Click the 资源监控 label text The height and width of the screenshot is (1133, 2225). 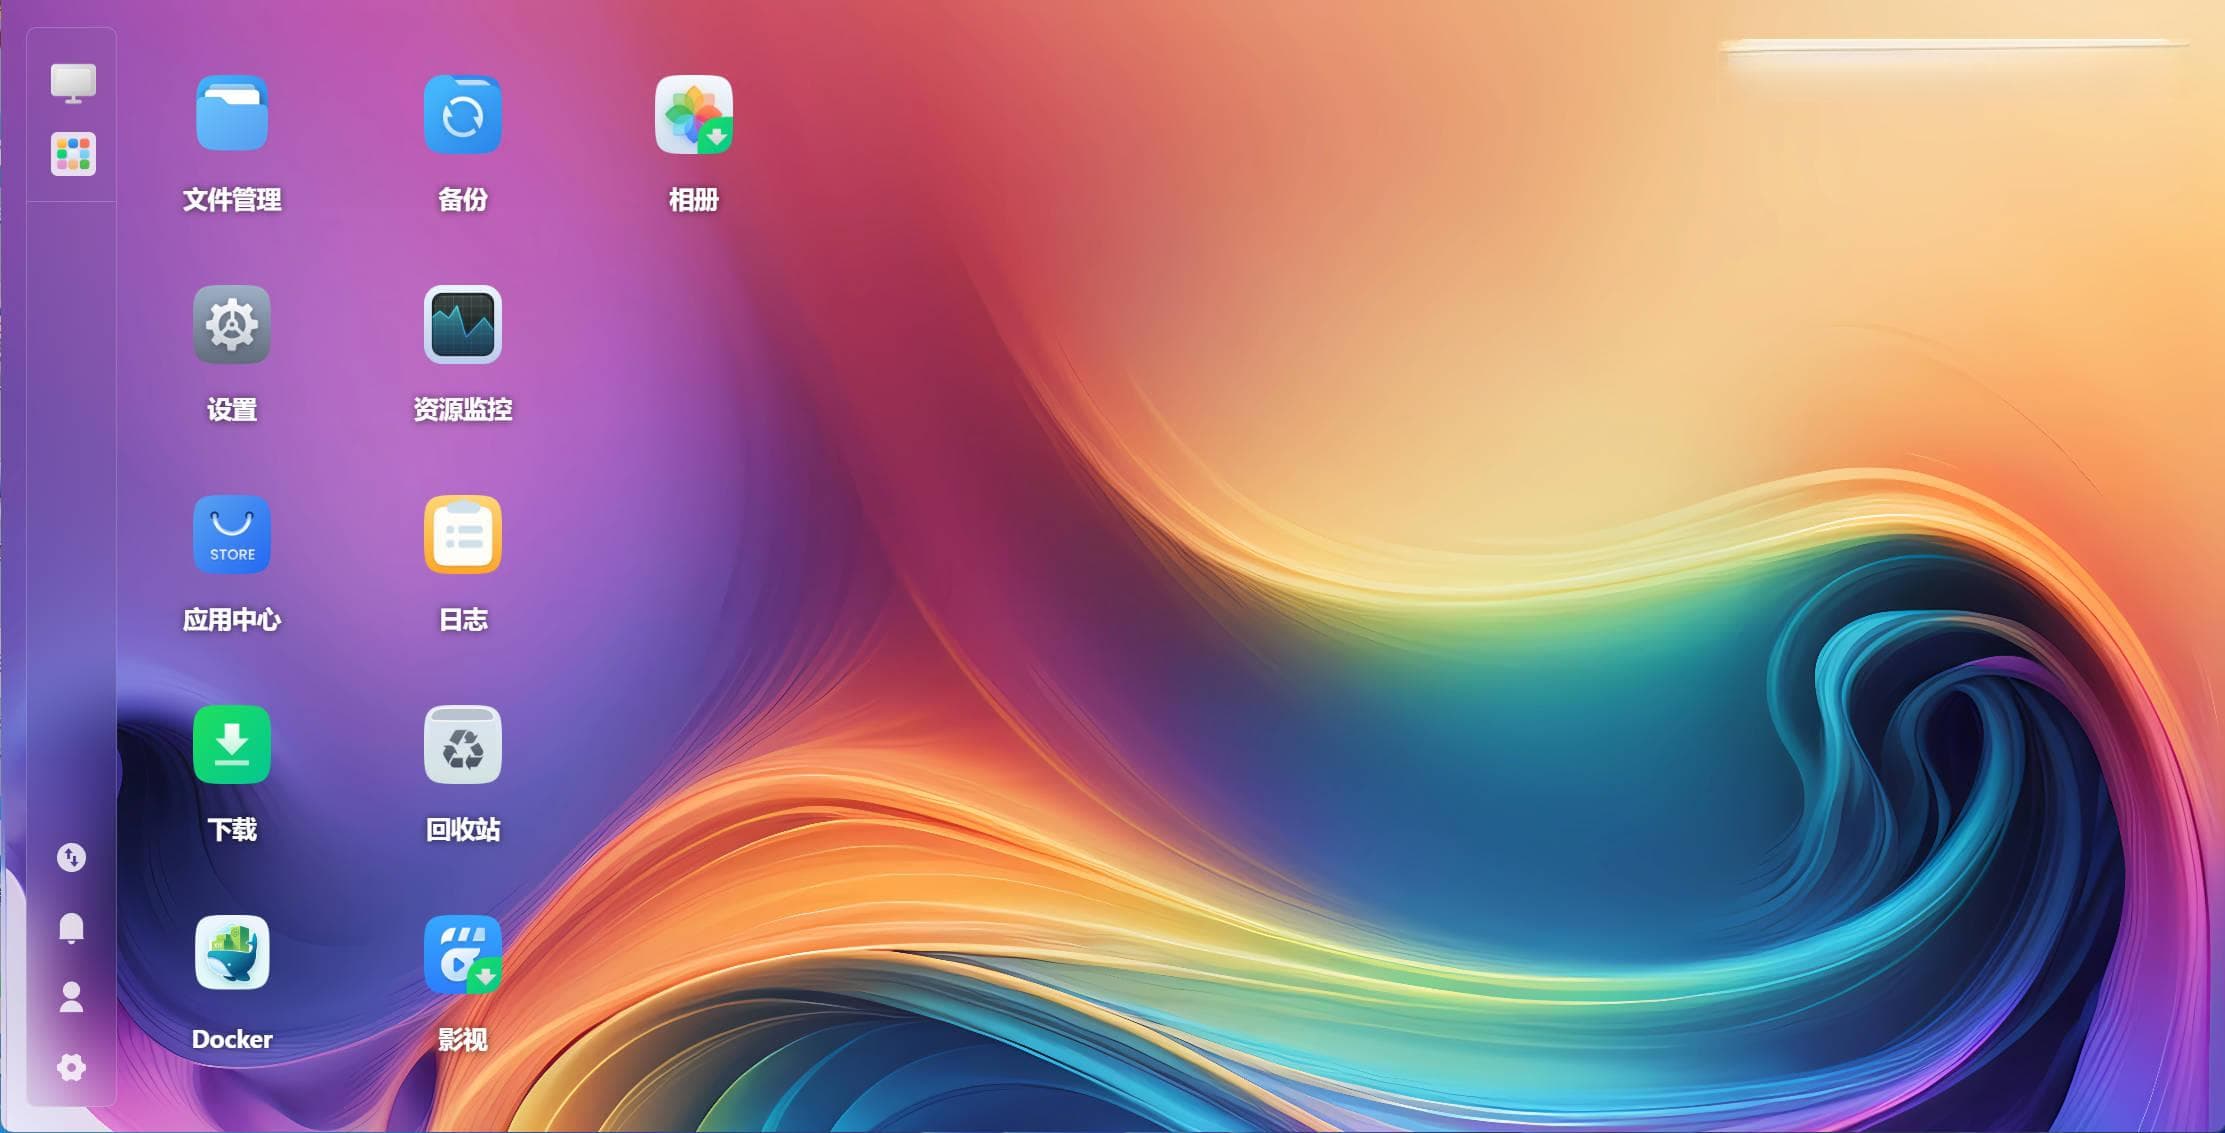pos(463,409)
